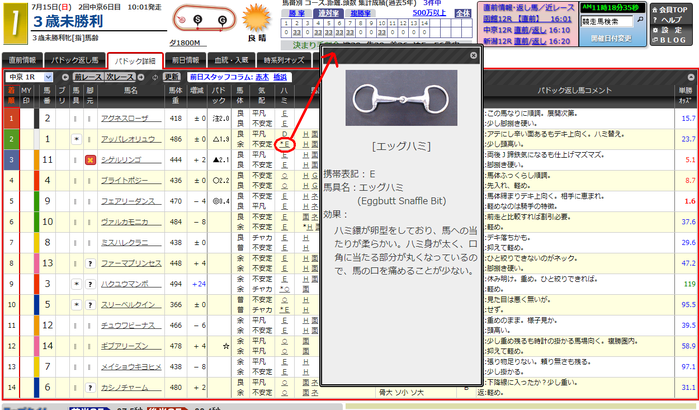Click the course layout map icon
The width and height of the screenshot is (699, 410).
coord(204,19)
